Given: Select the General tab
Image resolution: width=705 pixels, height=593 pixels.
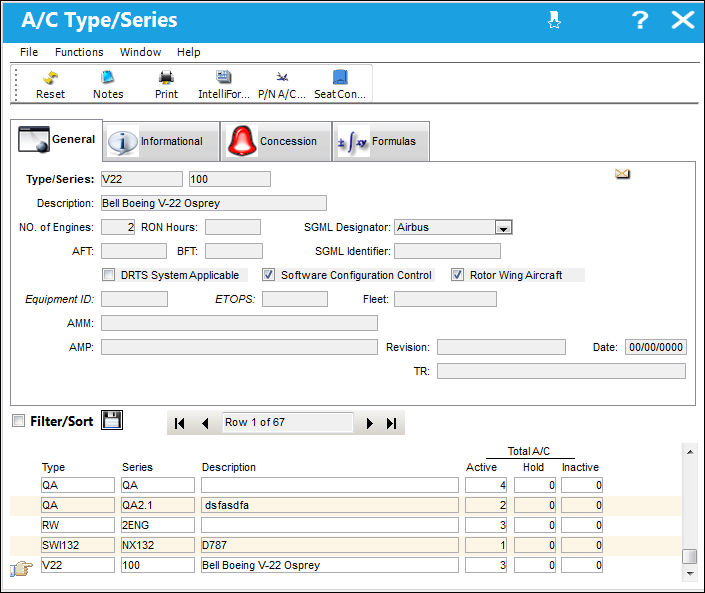Looking at the screenshot, I should (57, 140).
